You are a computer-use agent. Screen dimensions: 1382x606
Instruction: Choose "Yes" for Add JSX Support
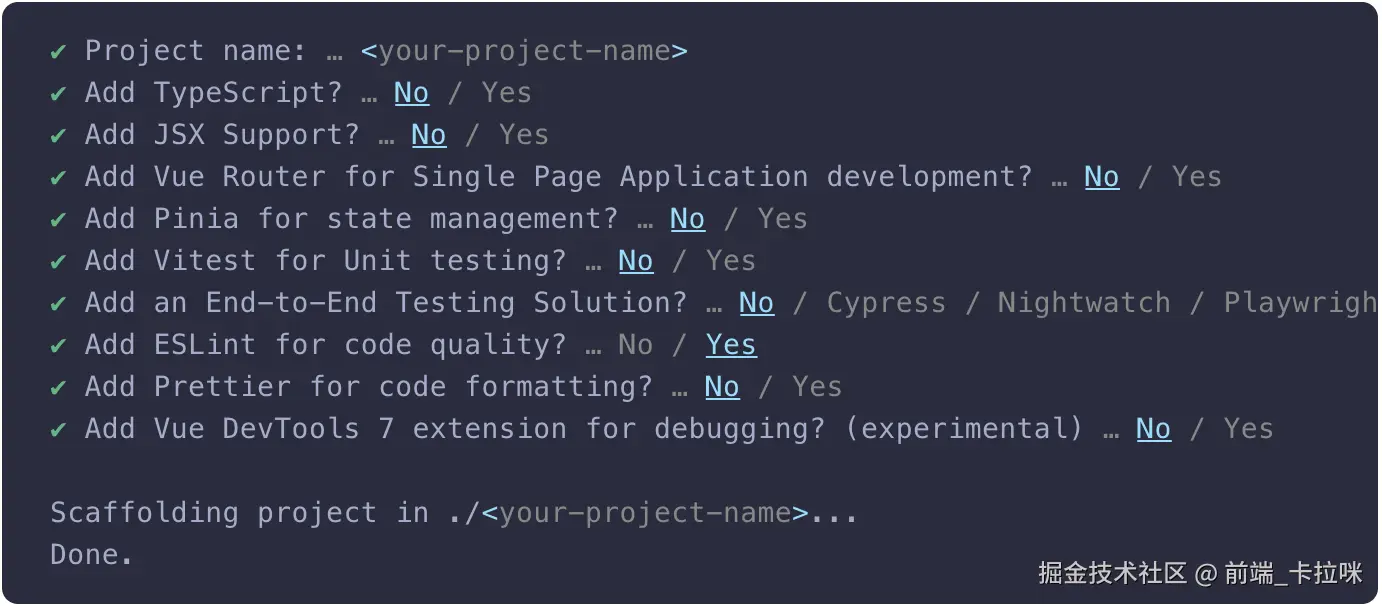[x=523, y=135]
